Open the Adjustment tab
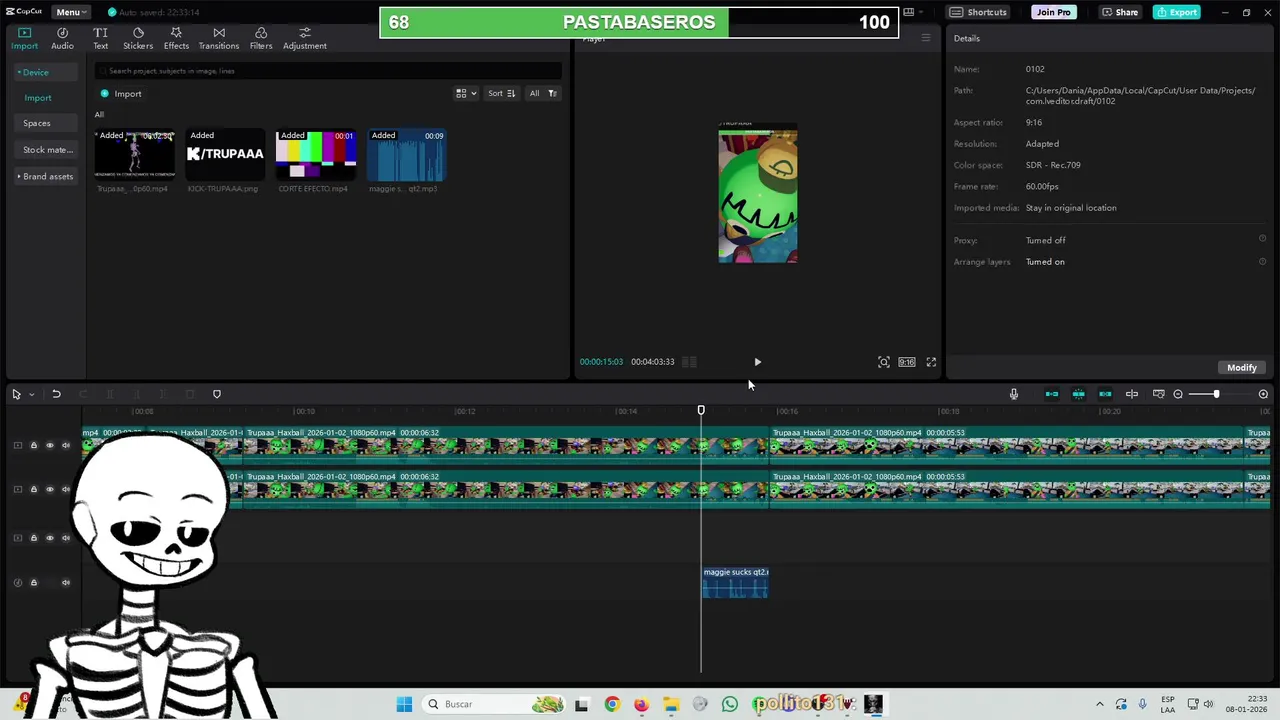The height and width of the screenshot is (720, 1280). 305,39
